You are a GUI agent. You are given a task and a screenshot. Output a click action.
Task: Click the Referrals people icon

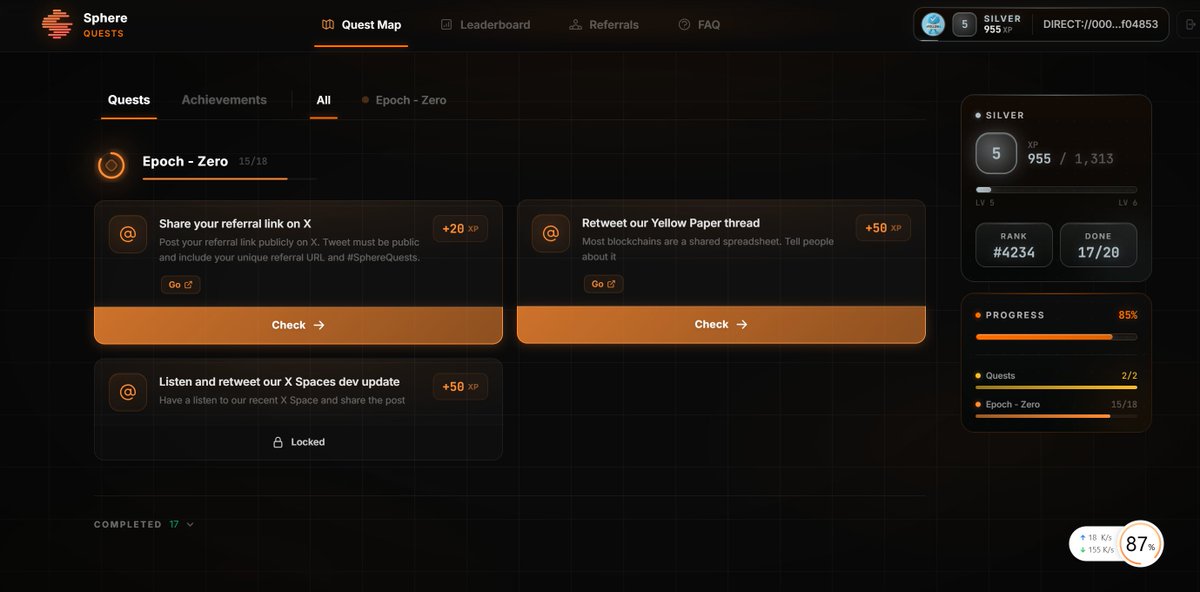(575, 24)
